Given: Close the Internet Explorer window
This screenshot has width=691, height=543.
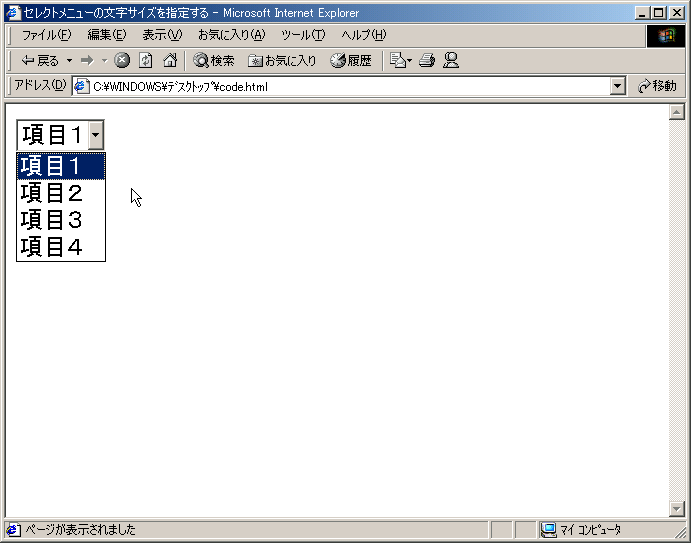Looking at the screenshot, I should tap(676, 13).
